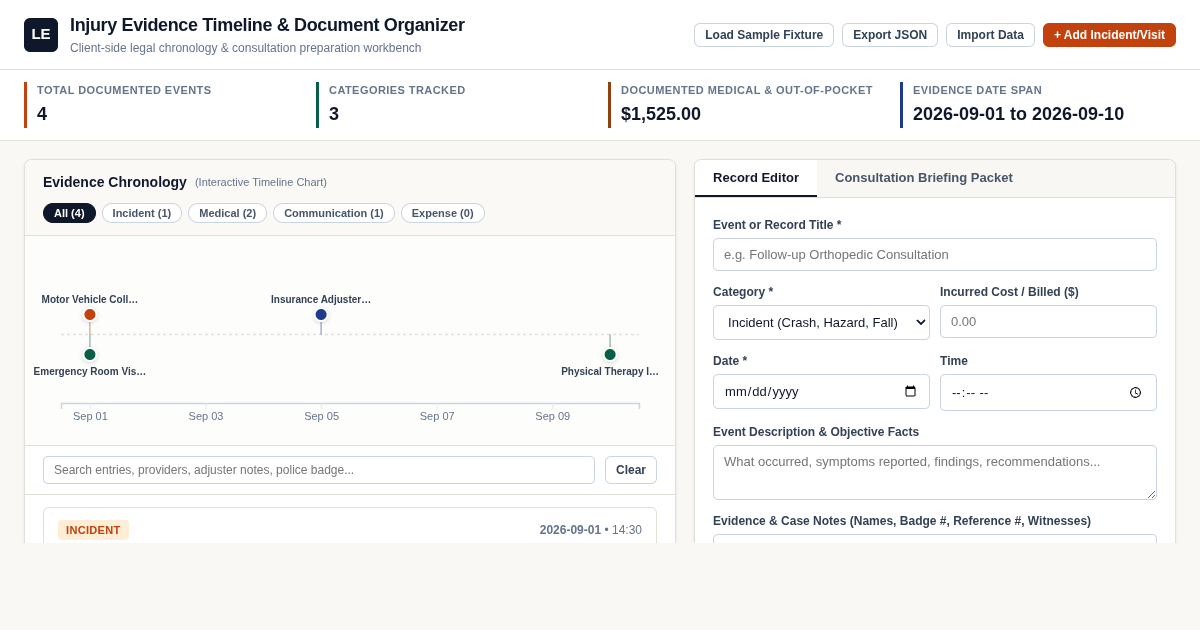Click the Categories Tracked value 3
The image size is (1200, 630).
click(x=334, y=114)
